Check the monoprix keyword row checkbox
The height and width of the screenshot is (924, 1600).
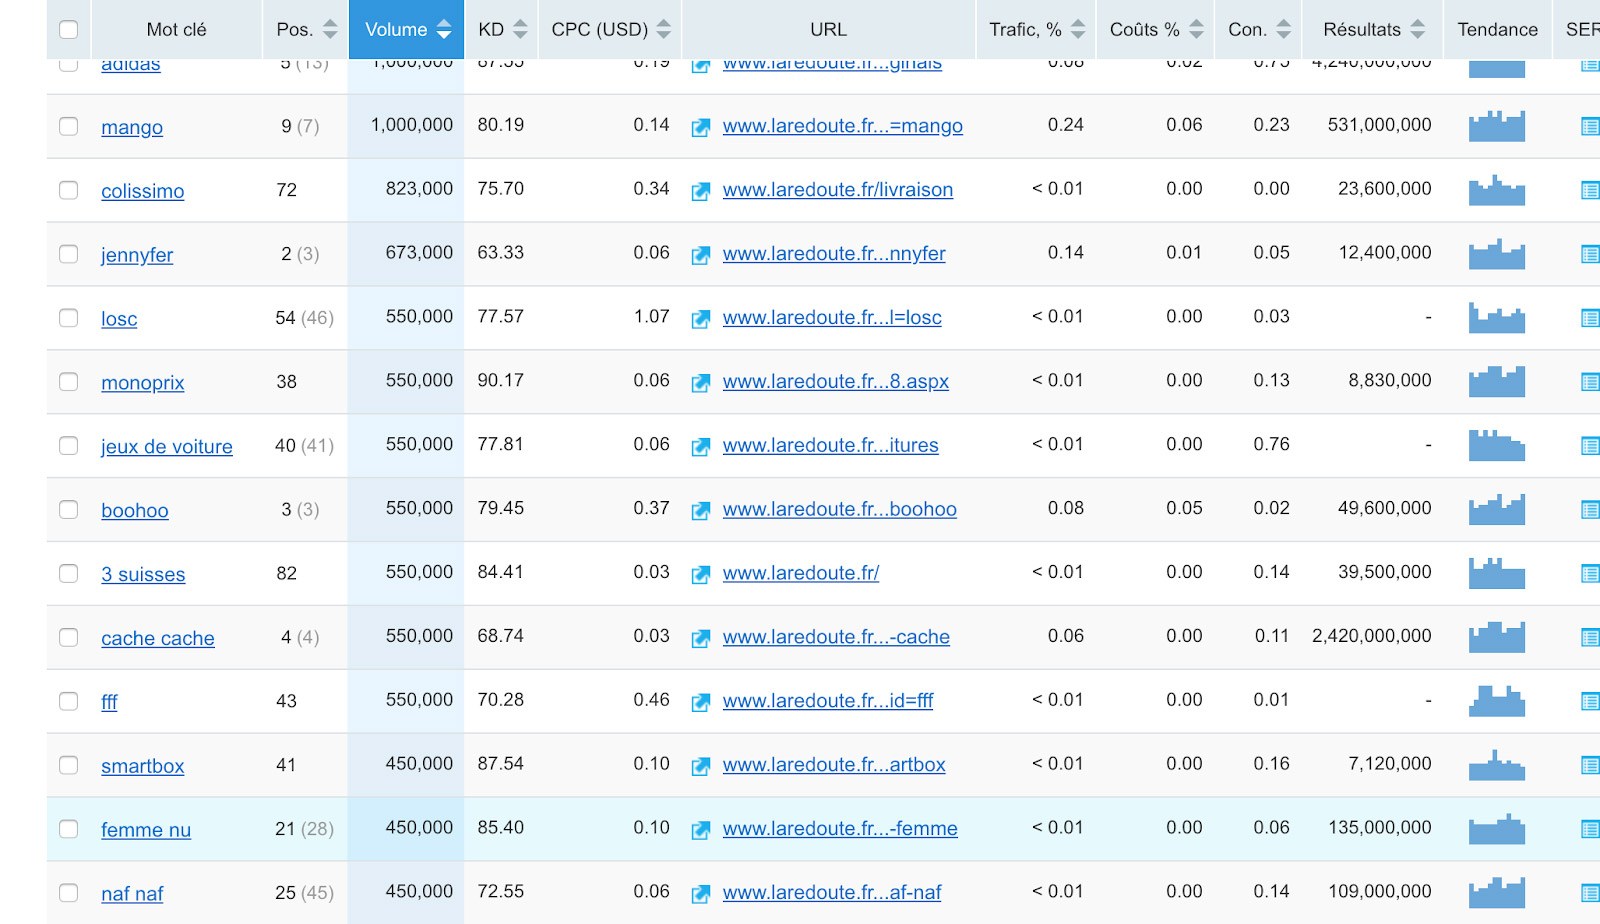click(x=69, y=382)
